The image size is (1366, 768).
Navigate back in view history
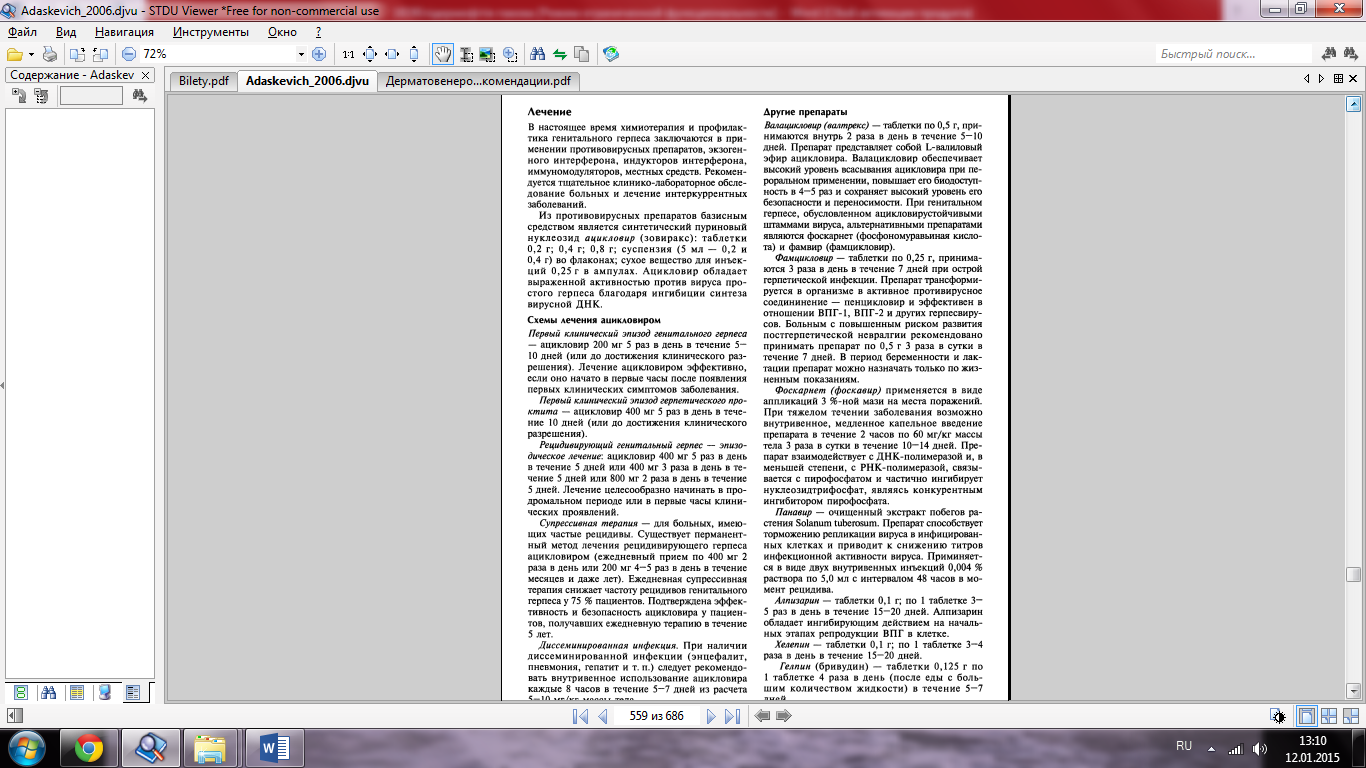pos(763,716)
